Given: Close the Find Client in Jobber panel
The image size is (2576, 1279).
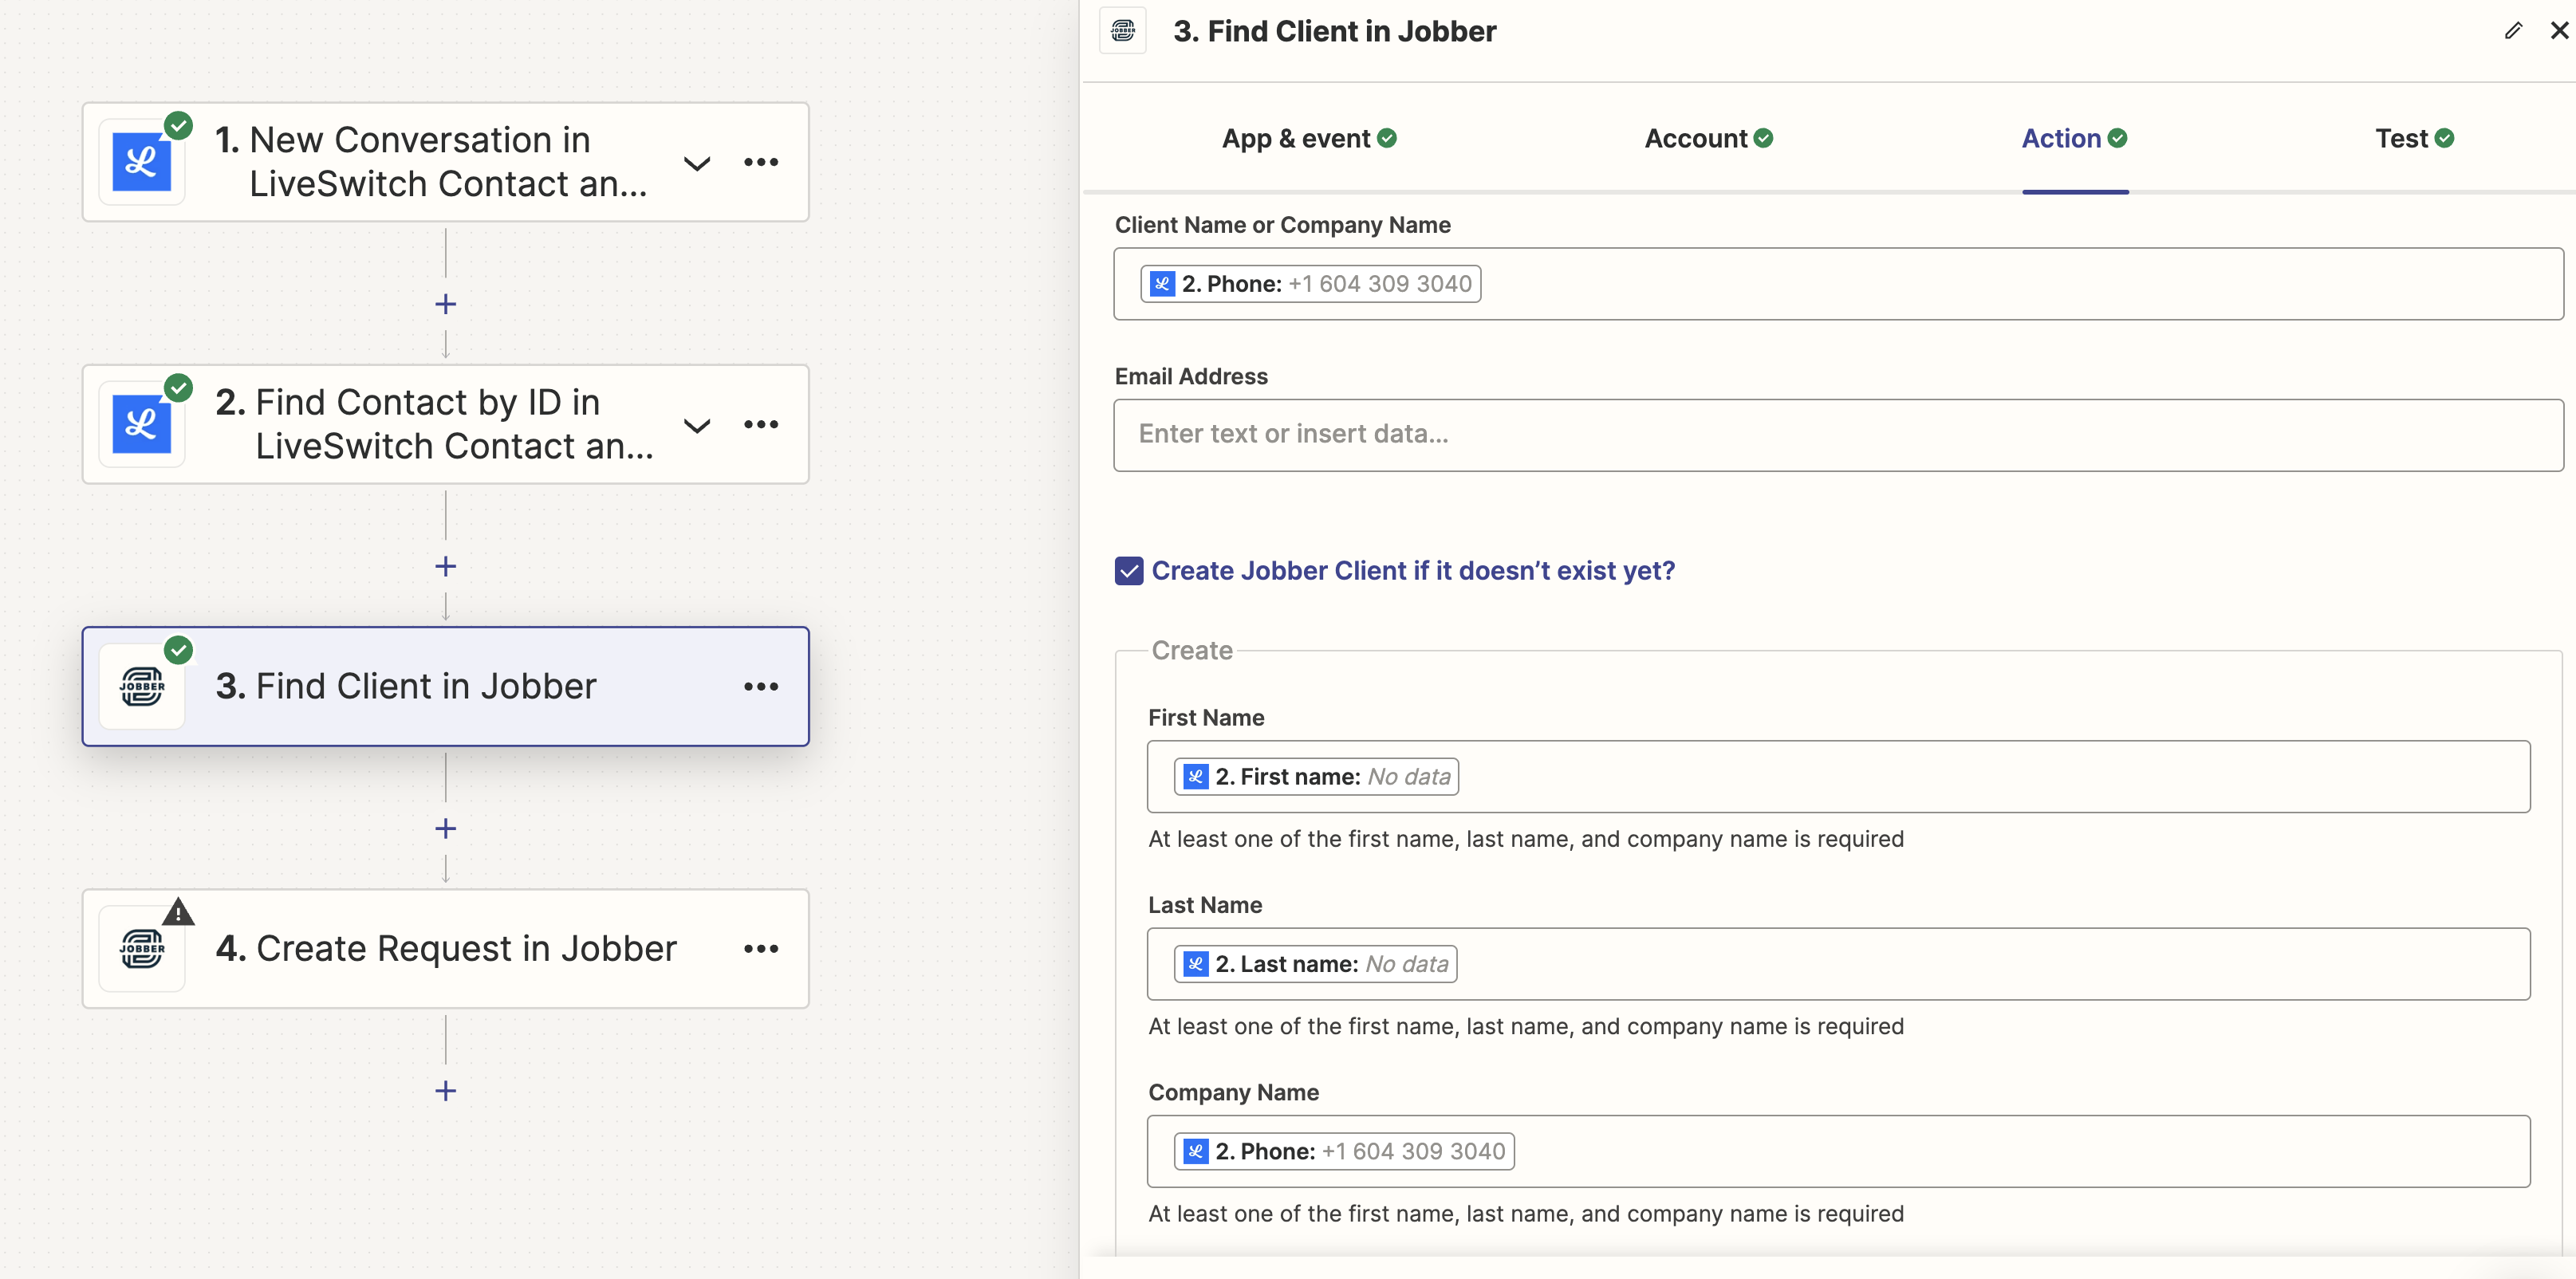Looking at the screenshot, I should (2559, 31).
